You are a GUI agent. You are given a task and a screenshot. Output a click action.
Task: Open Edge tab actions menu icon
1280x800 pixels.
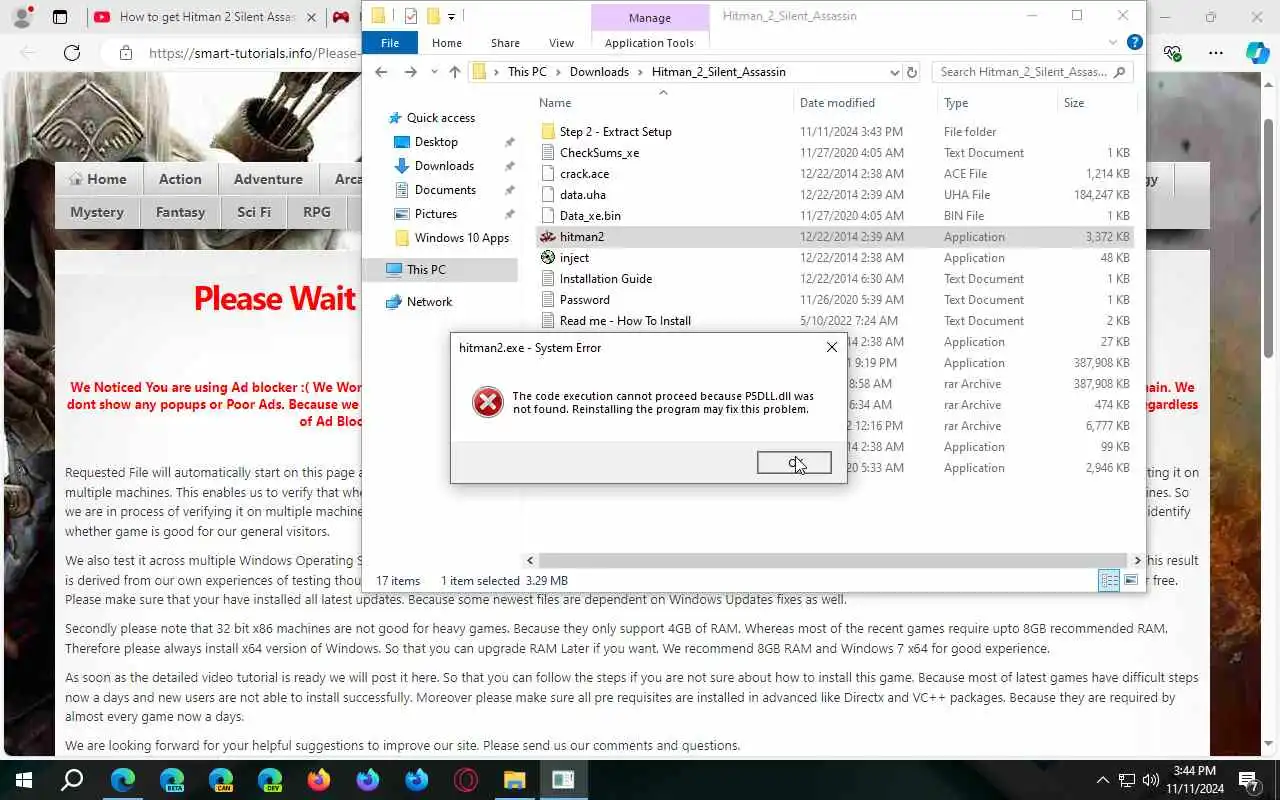pos(60,17)
